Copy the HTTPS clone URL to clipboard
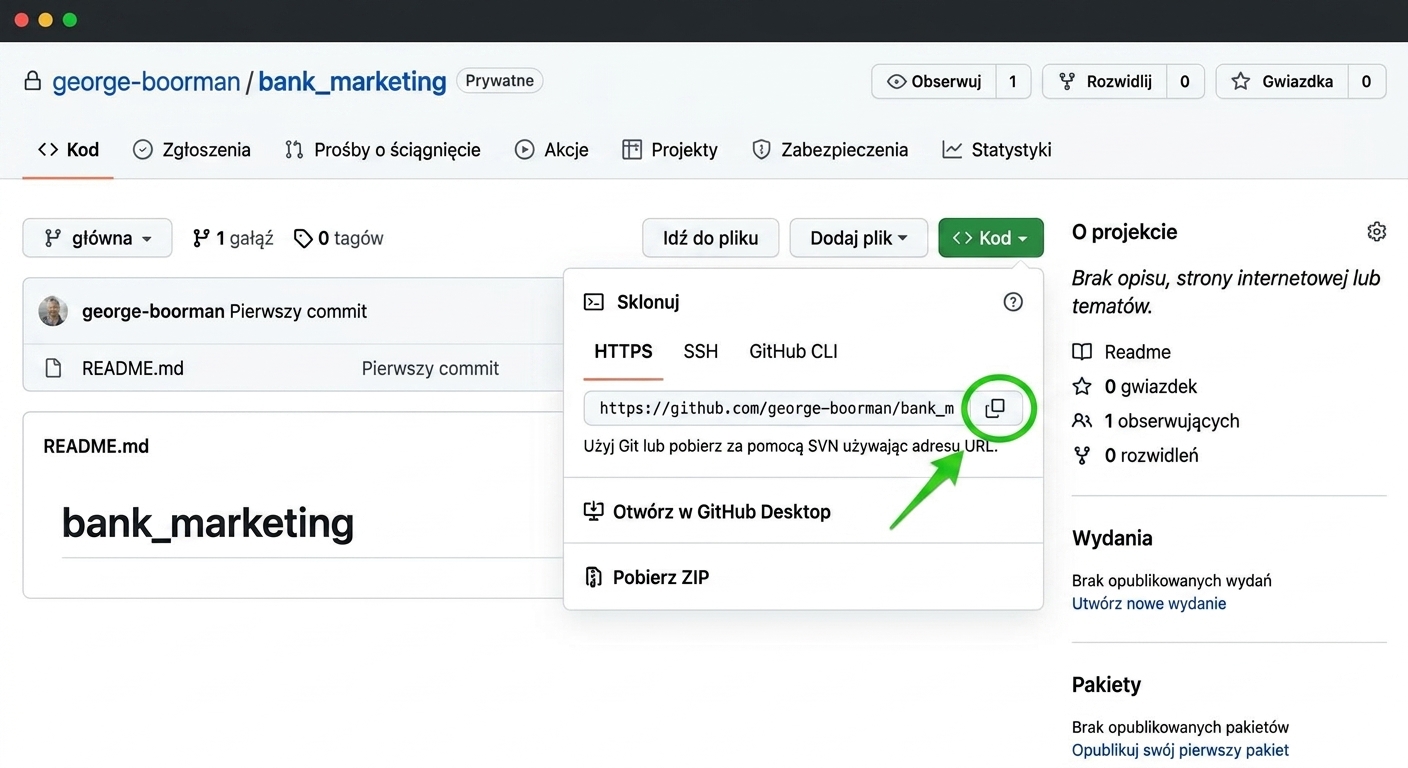The image size is (1408, 768). coord(995,408)
